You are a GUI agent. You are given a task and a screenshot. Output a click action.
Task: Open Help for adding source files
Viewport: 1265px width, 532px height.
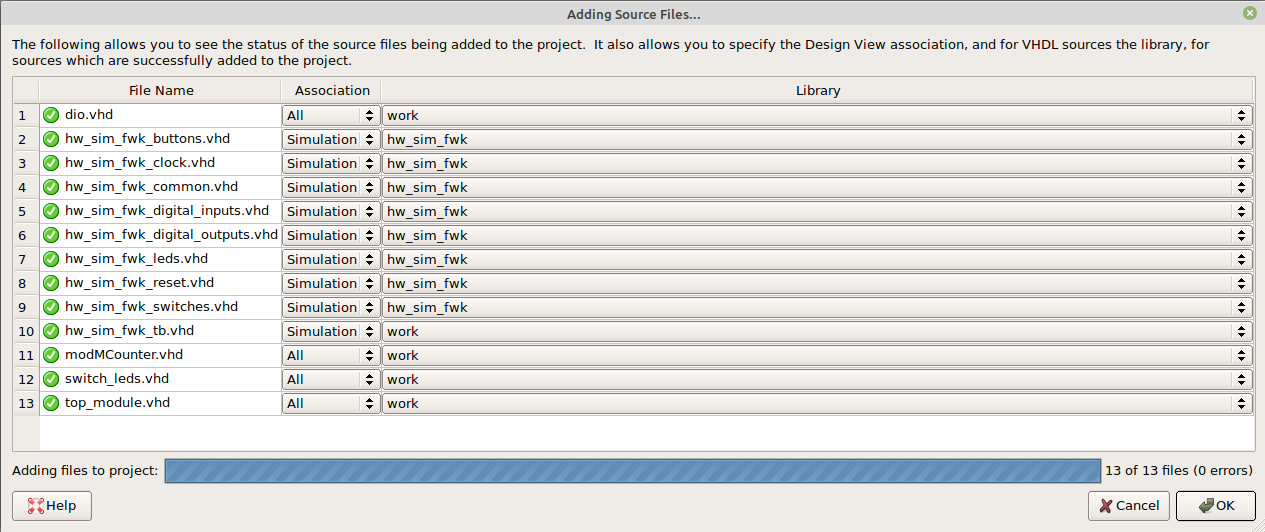click(x=52, y=506)
